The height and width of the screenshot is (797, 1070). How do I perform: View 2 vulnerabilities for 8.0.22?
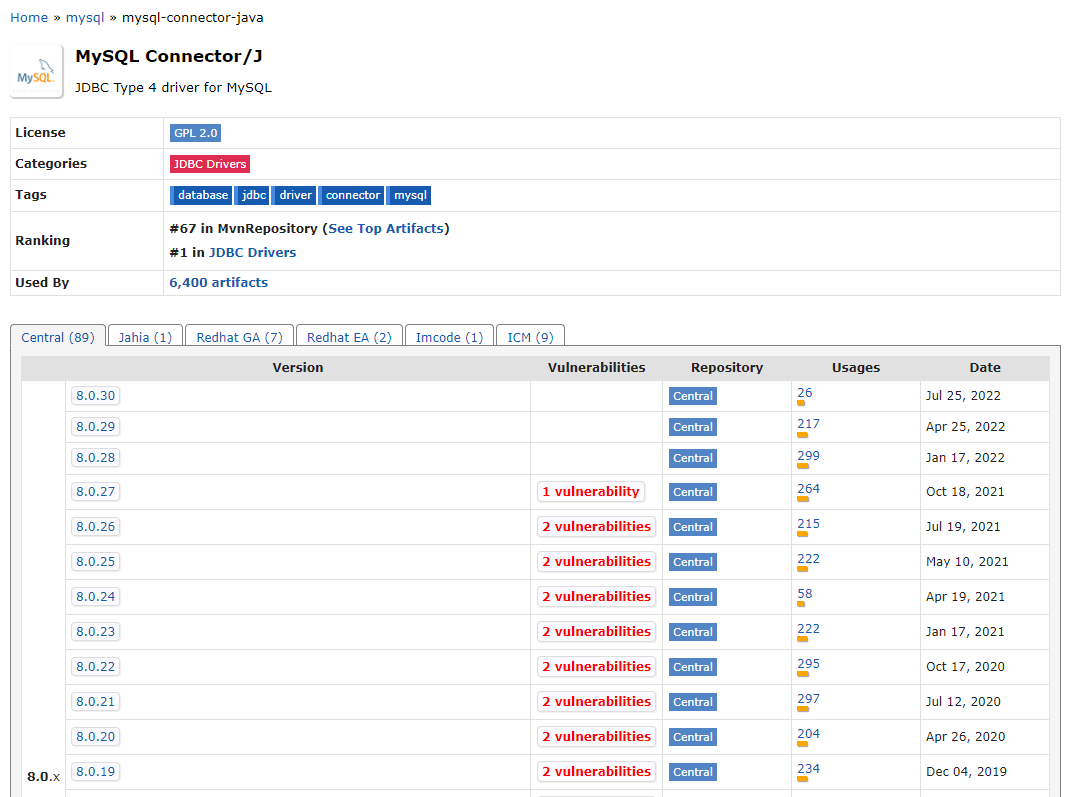click(x=596, y=667)
